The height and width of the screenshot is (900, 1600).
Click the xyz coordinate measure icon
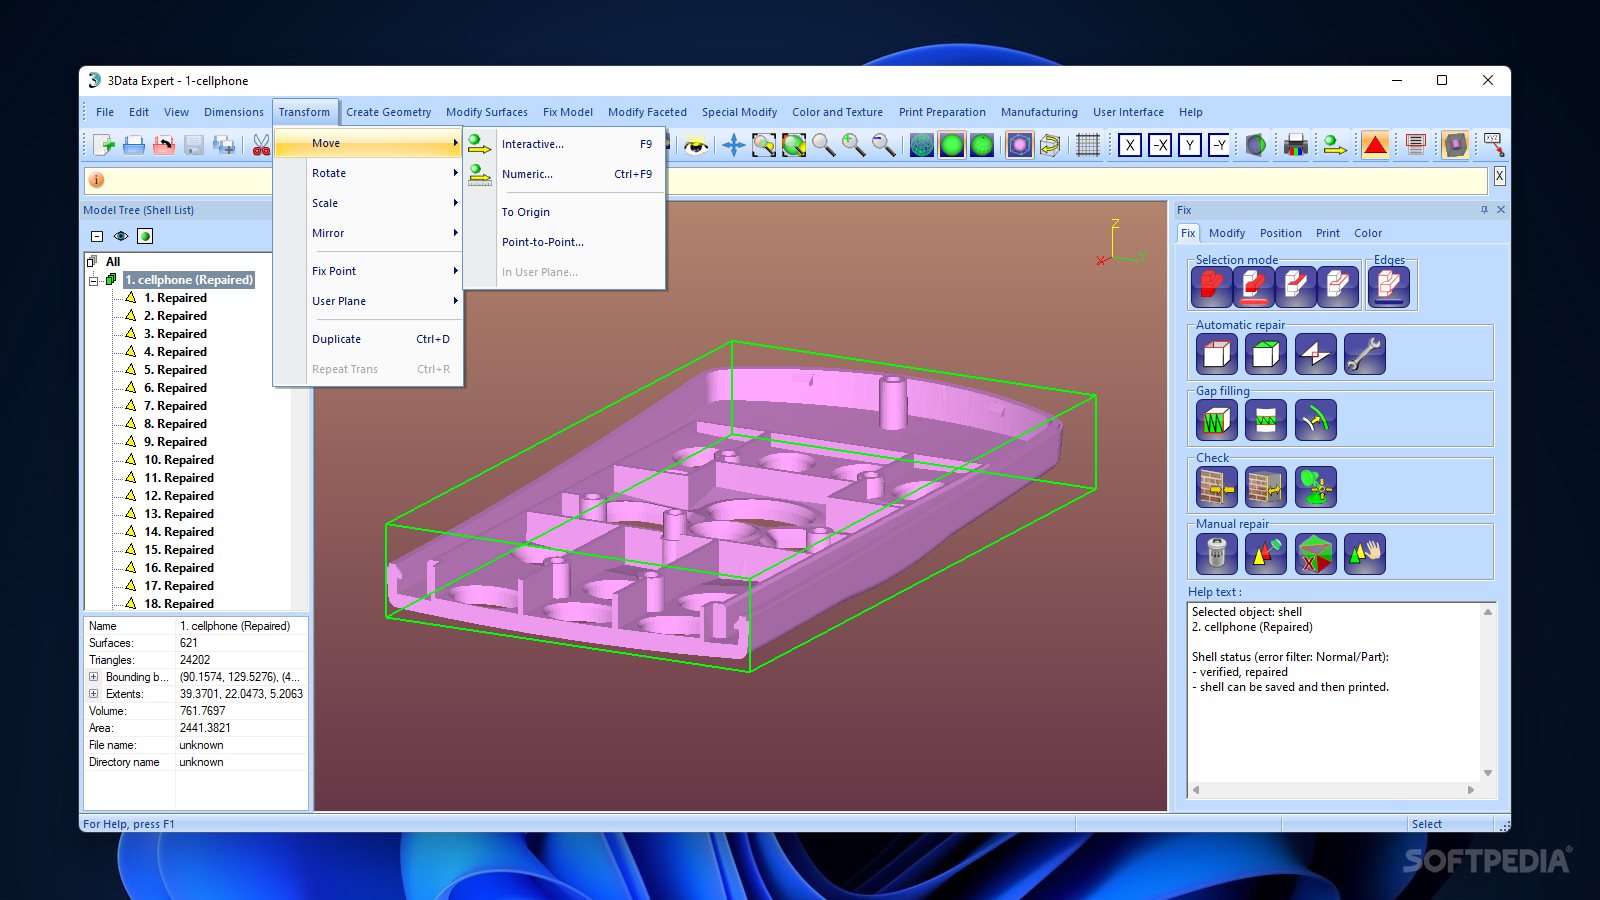pos(1493,145)
